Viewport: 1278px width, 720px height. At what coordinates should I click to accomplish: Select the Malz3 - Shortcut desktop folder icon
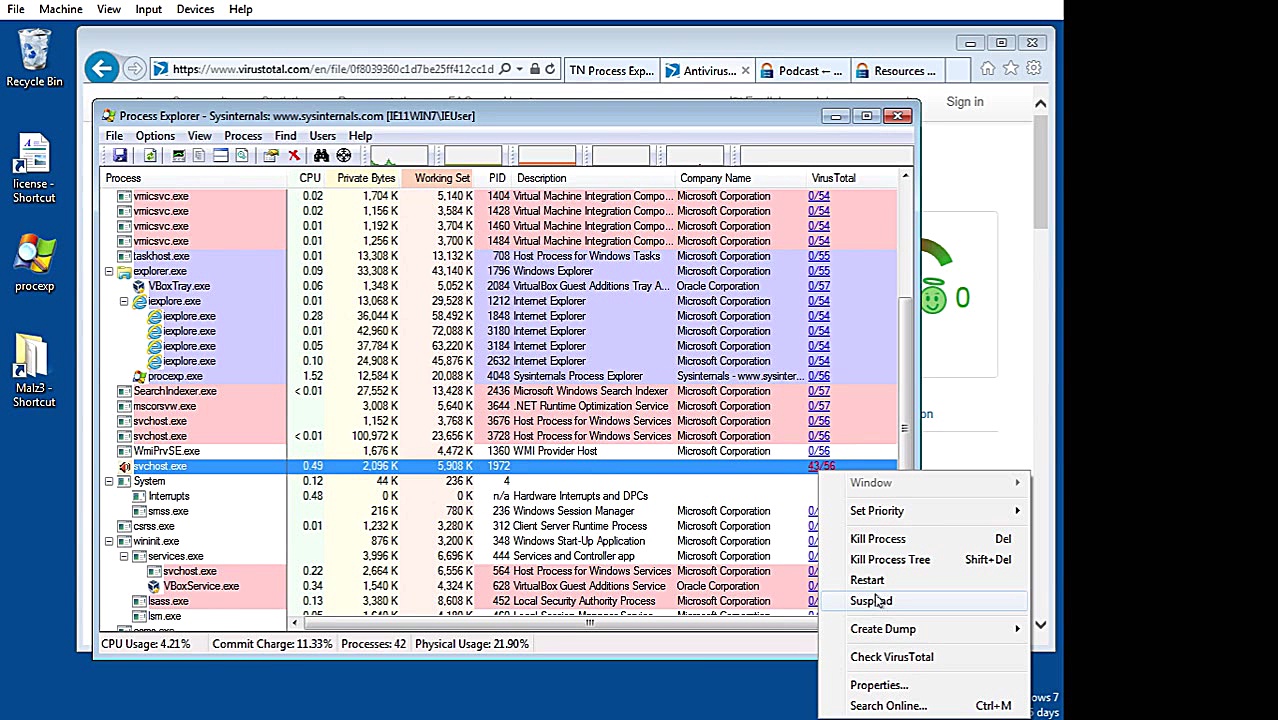click(x=33, y=370)
